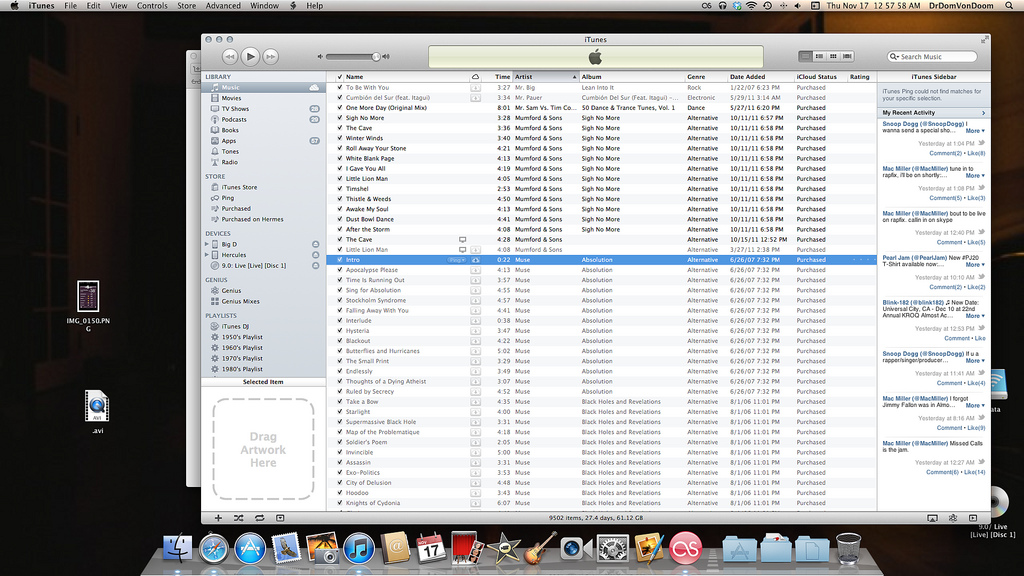This screenshot has width=1024, height=576.
Task: Eject the 9.0: Live disc
Action: (x=315, y=266)
